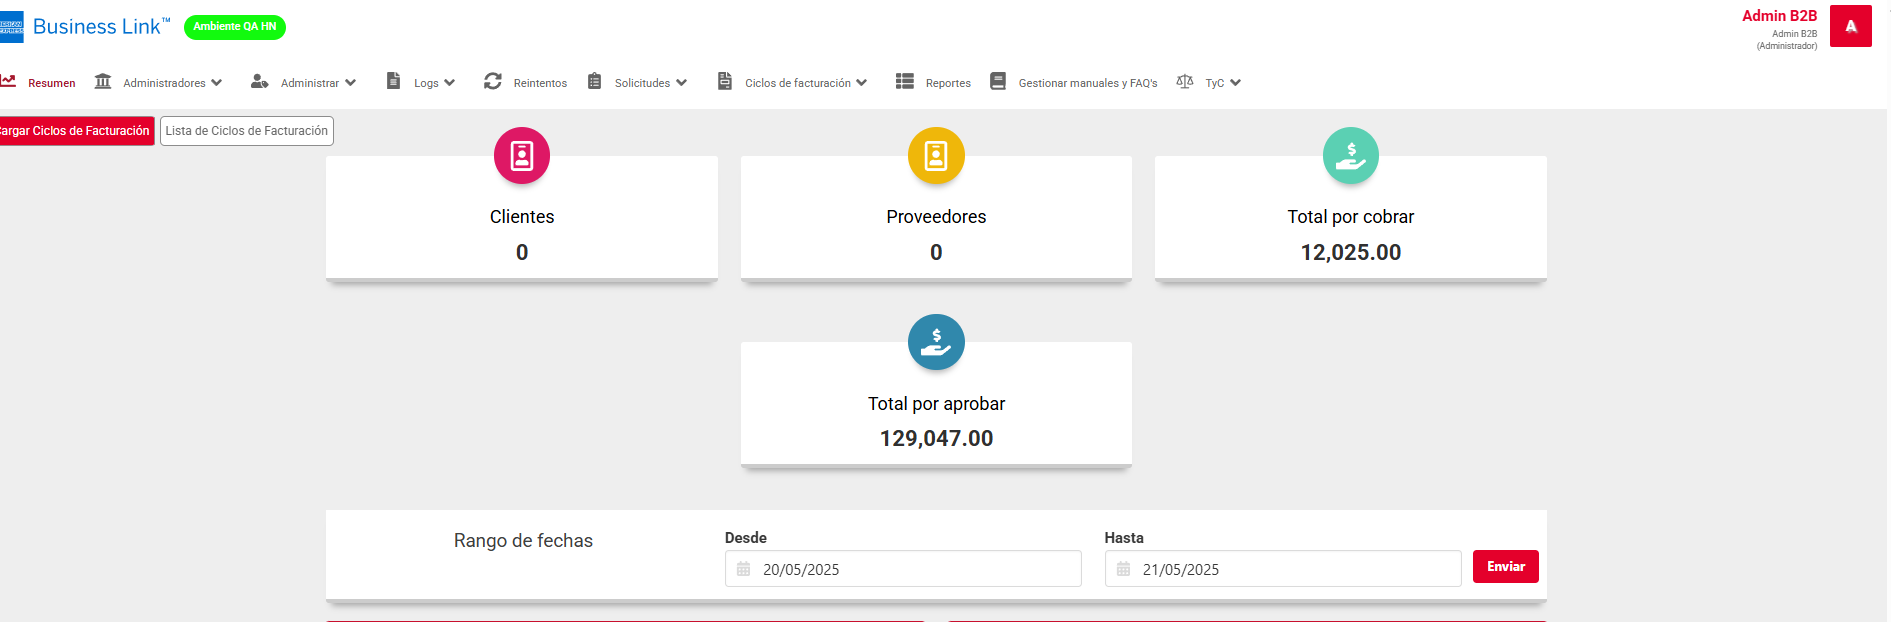Screen dimensions: 1891x622
Task: Click the pink Clientes card icon
Action: tap(521, 156)
